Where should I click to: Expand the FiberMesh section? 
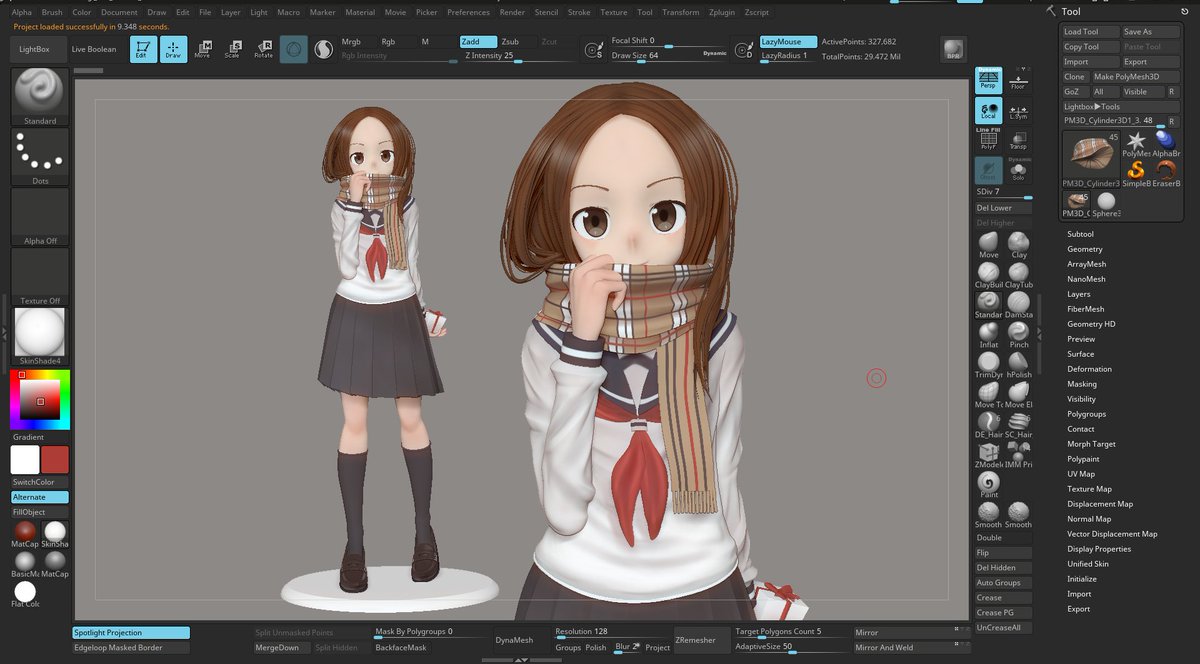coord(1085,309)
